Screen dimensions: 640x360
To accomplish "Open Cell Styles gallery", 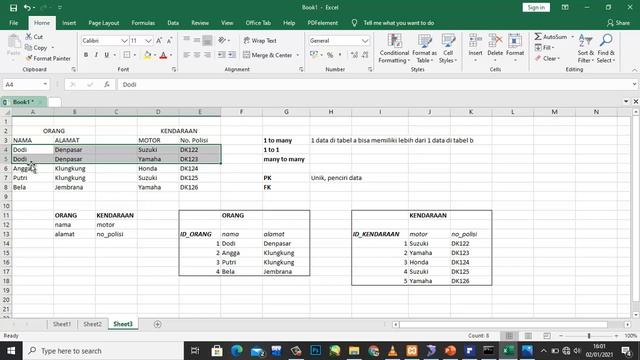I will tap(448, 49).
